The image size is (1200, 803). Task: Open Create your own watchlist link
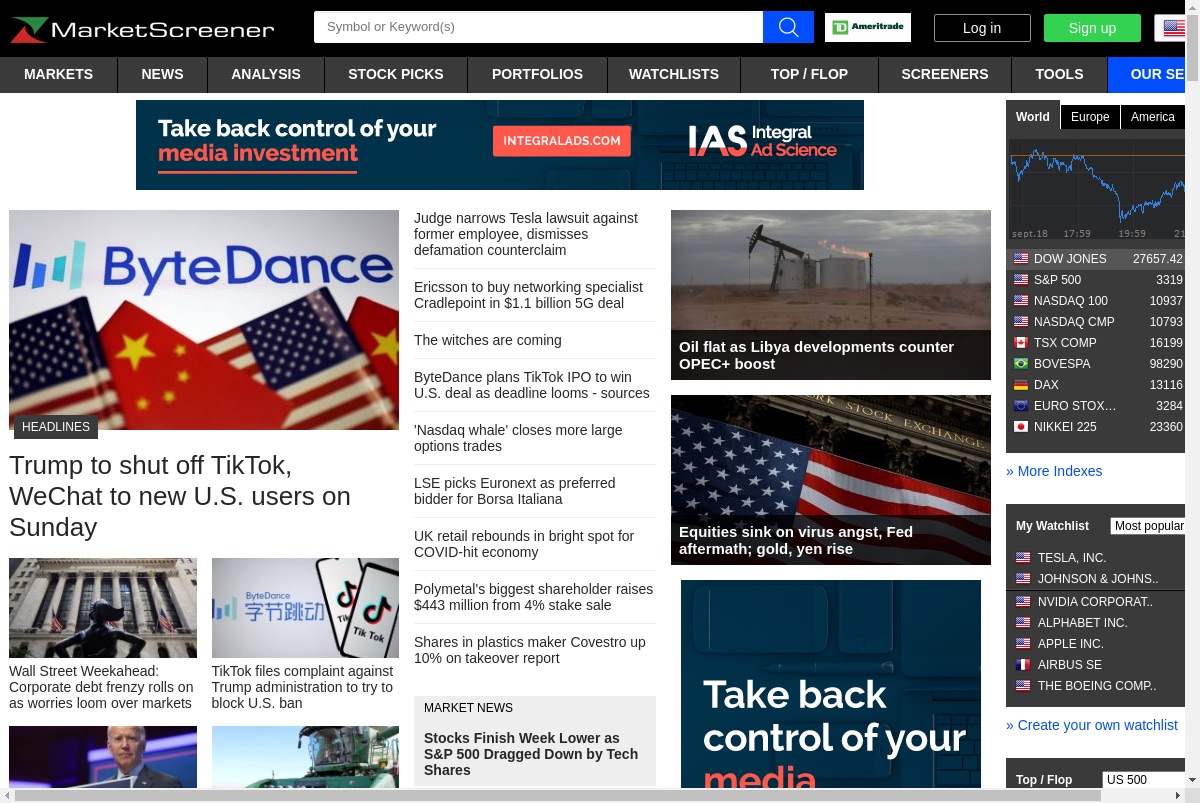click(1092, 725)
